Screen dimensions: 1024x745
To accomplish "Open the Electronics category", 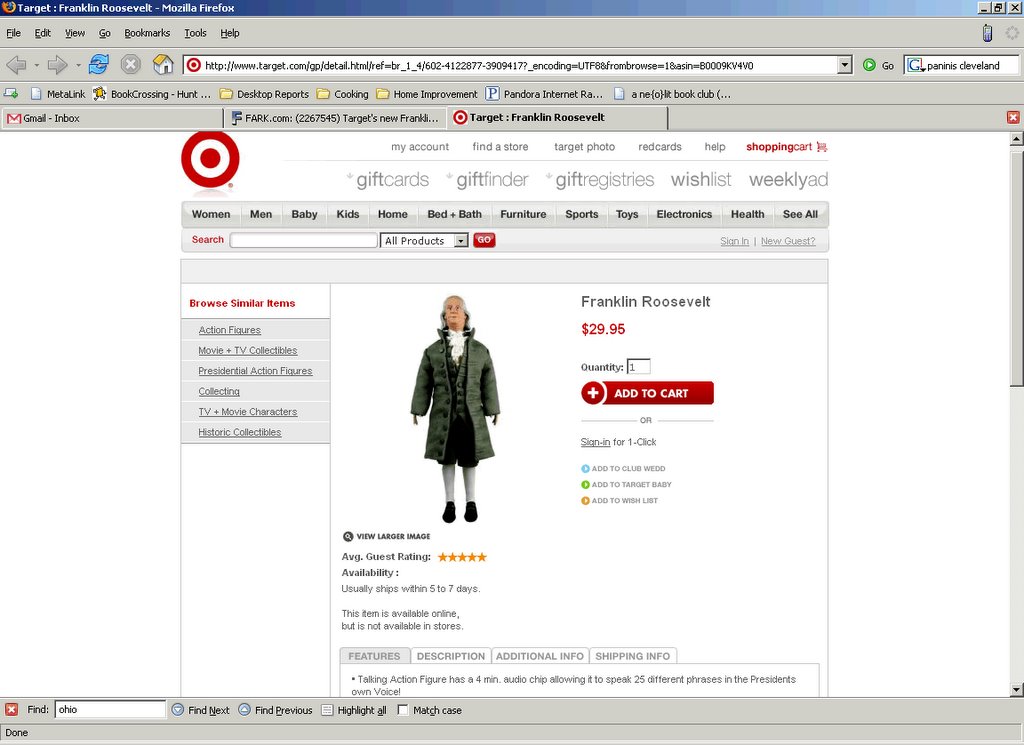I will [x=684, y=214].
